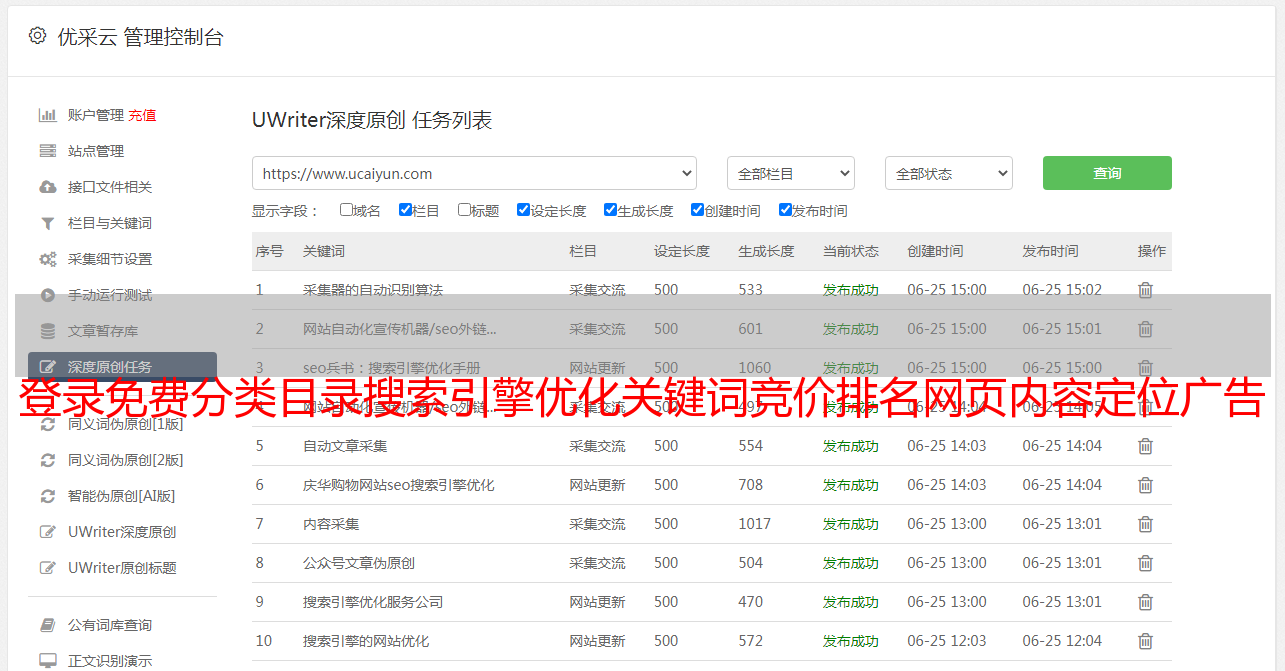Click the gears icon for 采集细节设置
Image resolution: width=1285 pixels, height=671 pixels.
click(47, 259)
